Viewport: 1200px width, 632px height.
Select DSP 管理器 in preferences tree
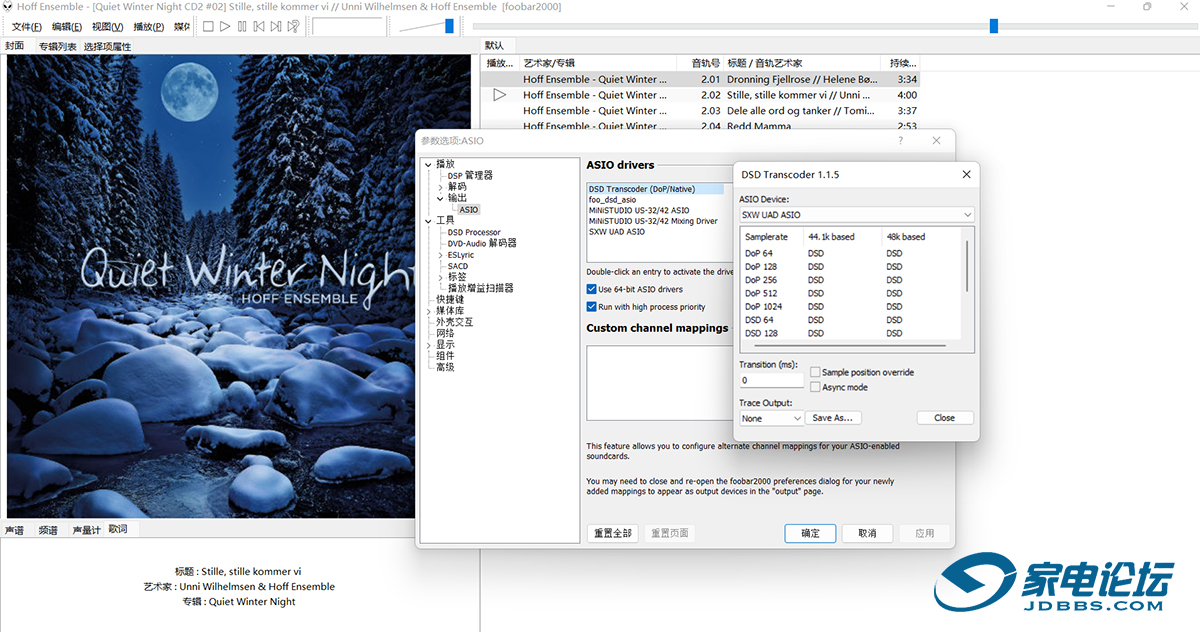click(470, 175)
